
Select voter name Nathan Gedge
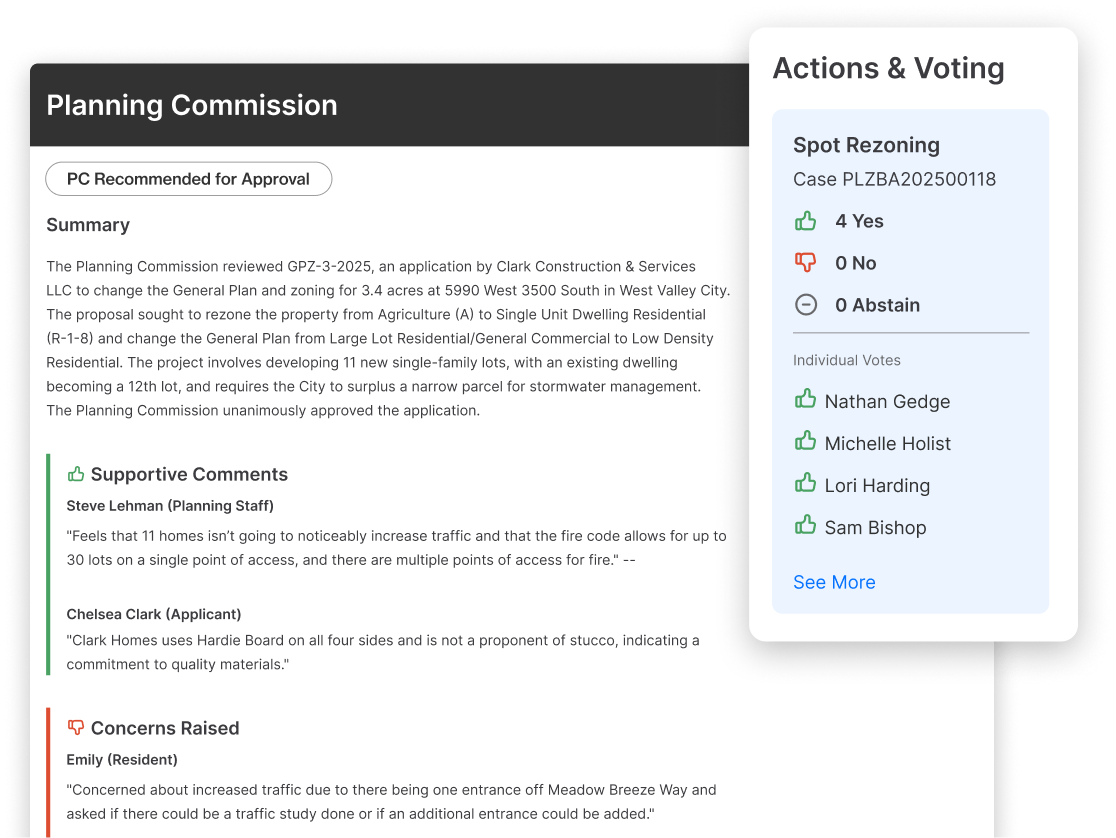tap(888, 402)
